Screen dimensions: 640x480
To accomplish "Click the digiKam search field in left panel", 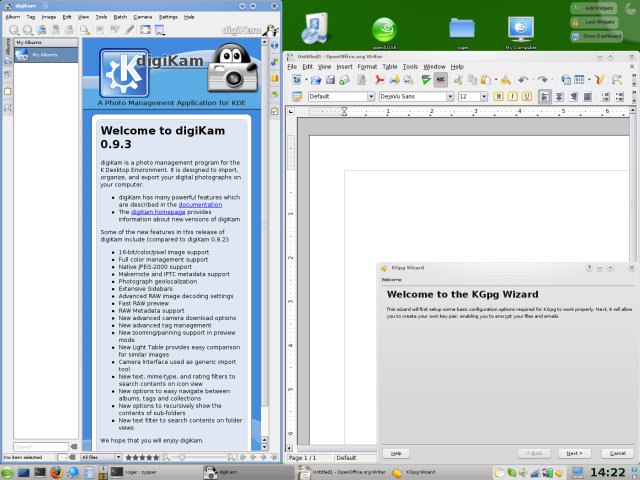I will [40, 446].
